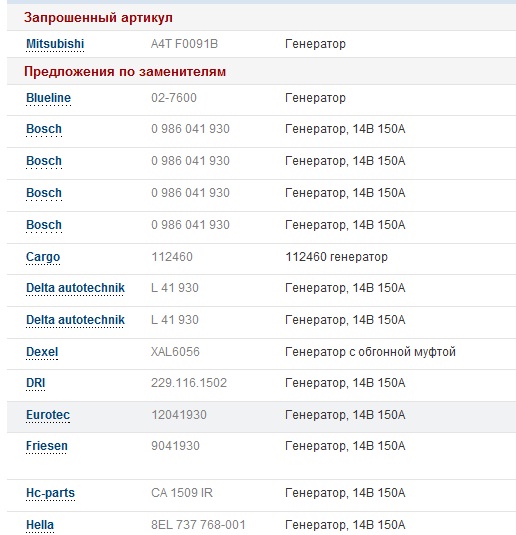Viewport: 516px width, 535px height.
Task: Select Cargo article number 112460
Action: coord(172,257)
